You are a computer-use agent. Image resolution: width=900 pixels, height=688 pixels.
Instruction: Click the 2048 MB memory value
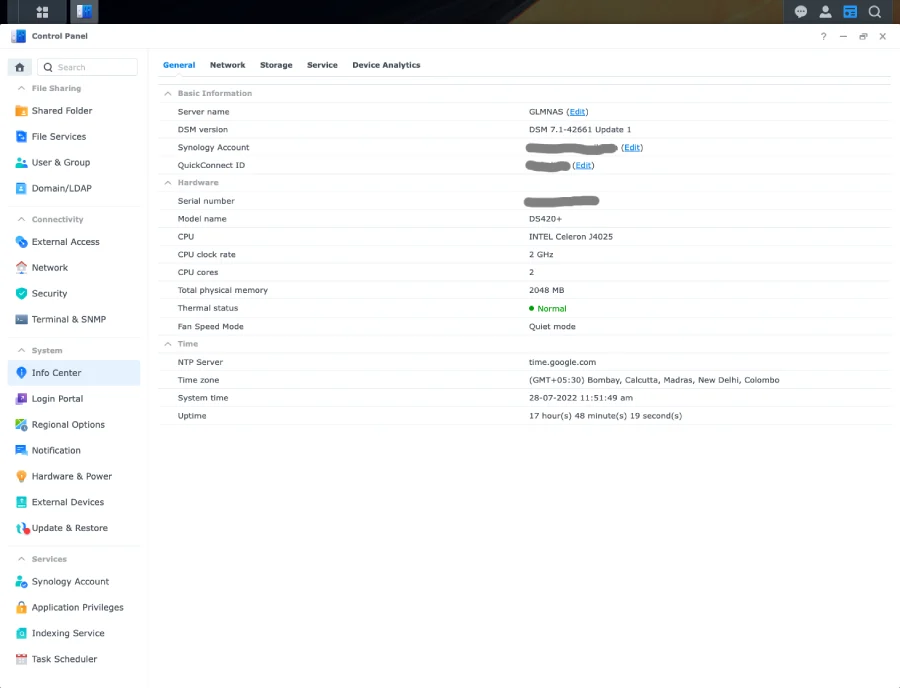pos(546,290)
